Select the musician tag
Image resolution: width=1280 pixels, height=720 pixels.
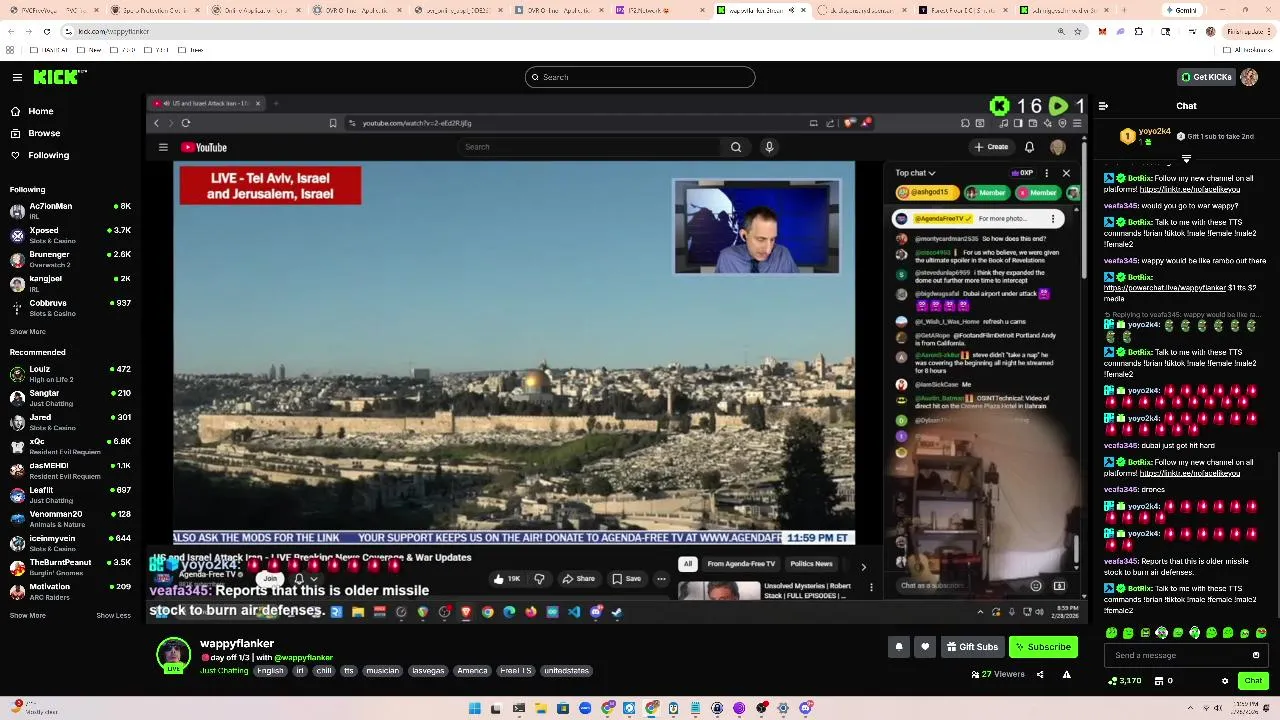(x=382, y=671)
